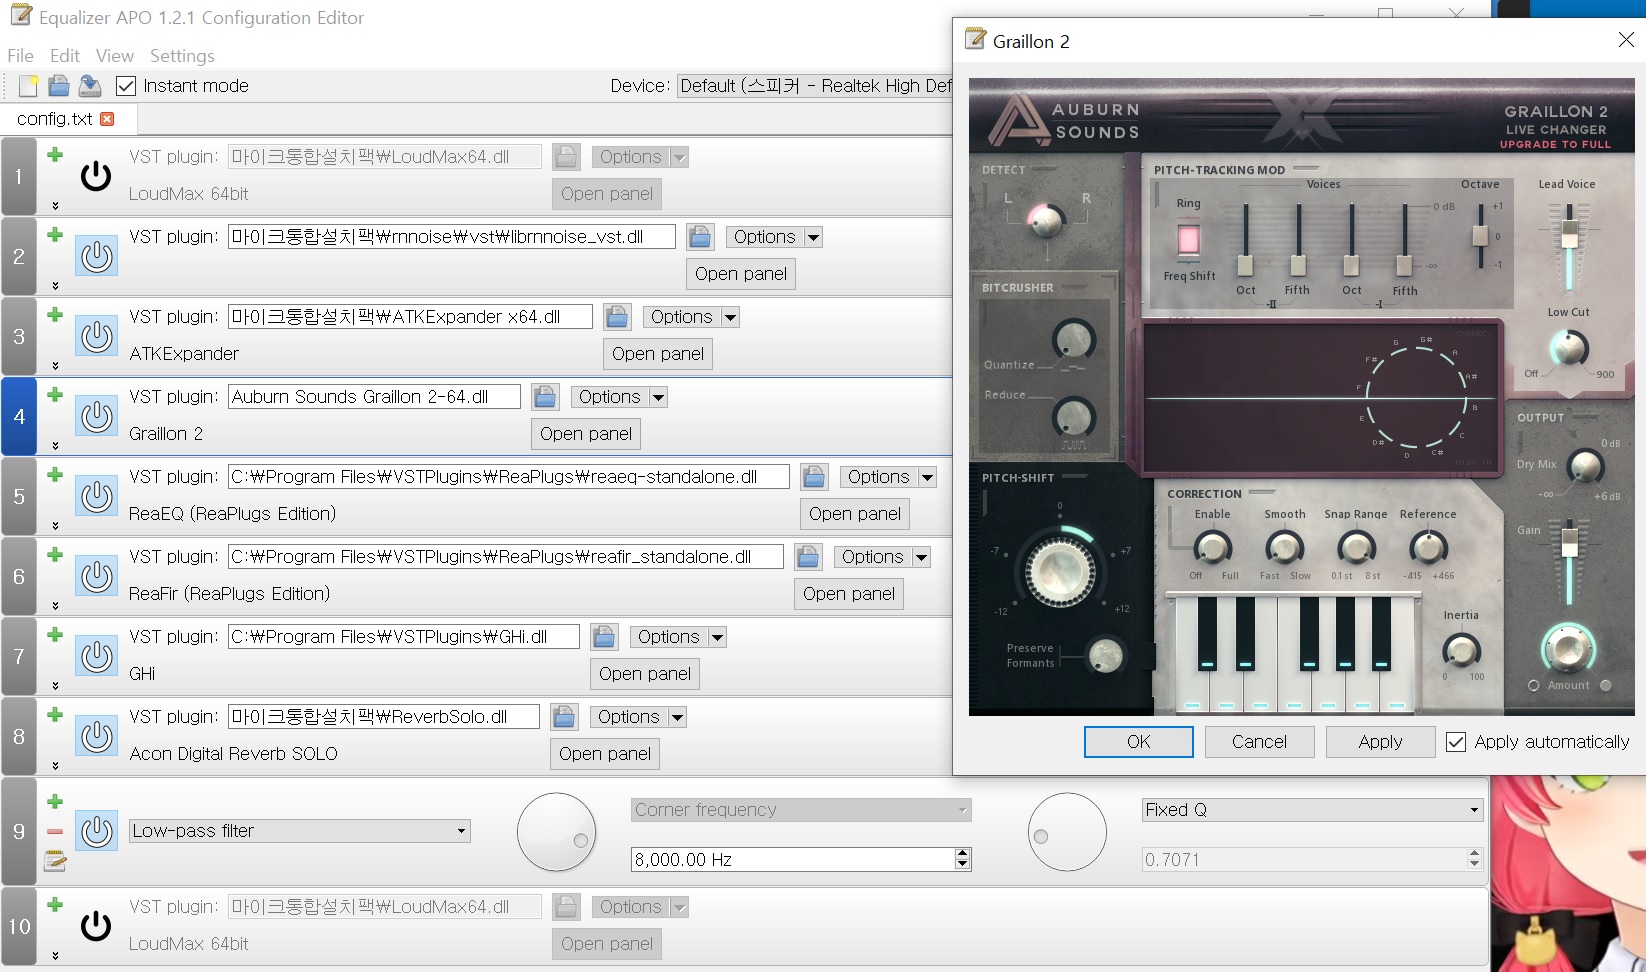This screenshot has width=1646, height=972.
Task: Toggle power for Acon Digital Reverb SOLO
Action: (x=97, y=737)
